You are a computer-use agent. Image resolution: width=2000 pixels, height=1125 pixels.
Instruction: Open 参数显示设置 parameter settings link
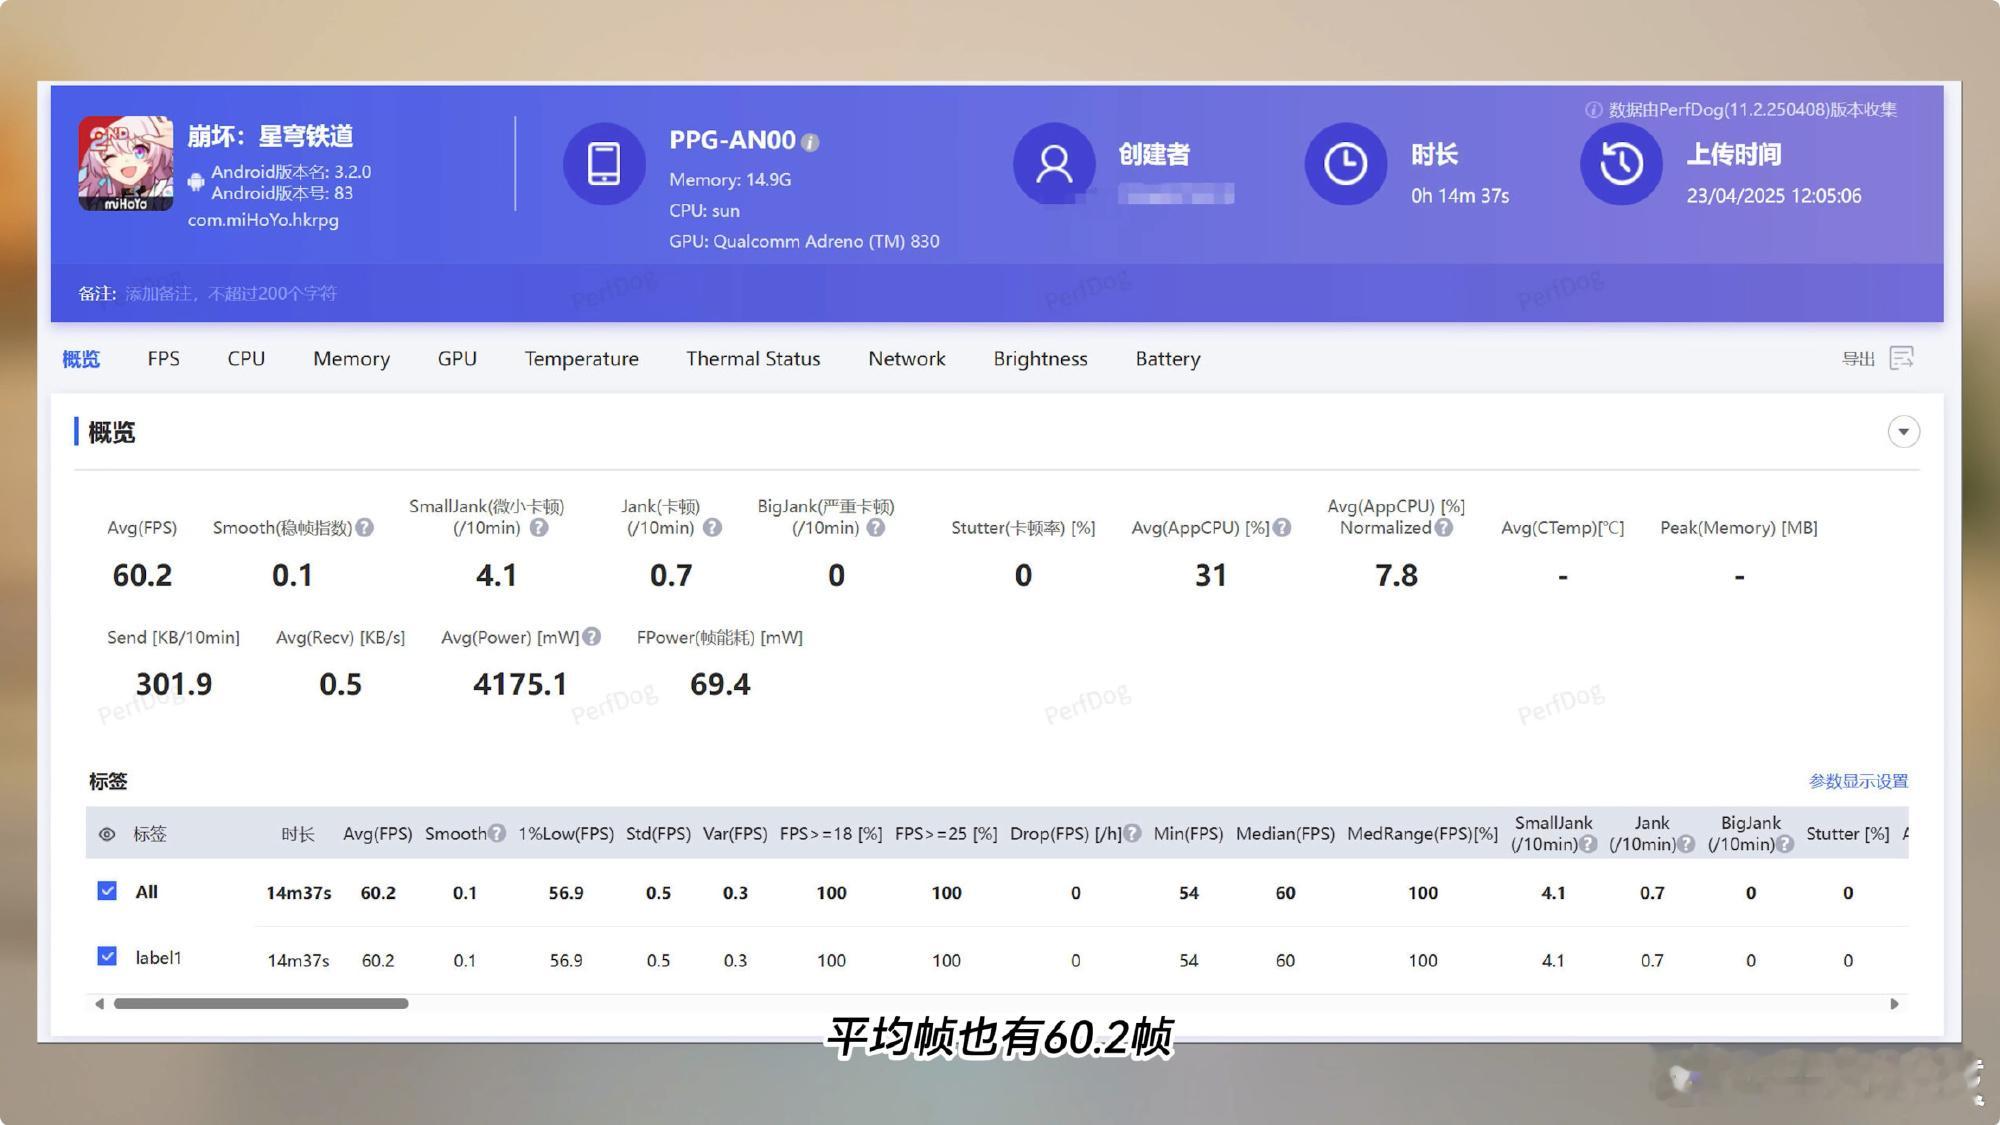pos(1858,781)
